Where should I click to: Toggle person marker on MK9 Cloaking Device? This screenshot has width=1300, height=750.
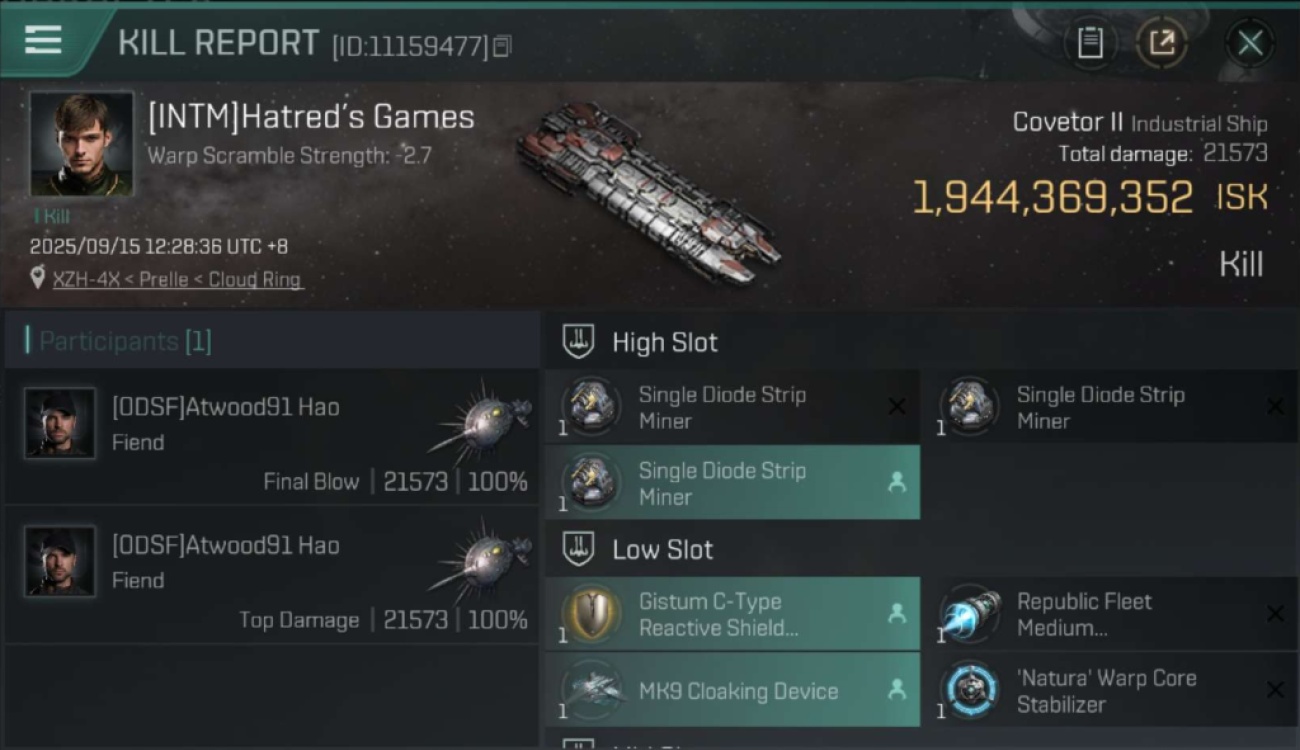click(897, 690)
